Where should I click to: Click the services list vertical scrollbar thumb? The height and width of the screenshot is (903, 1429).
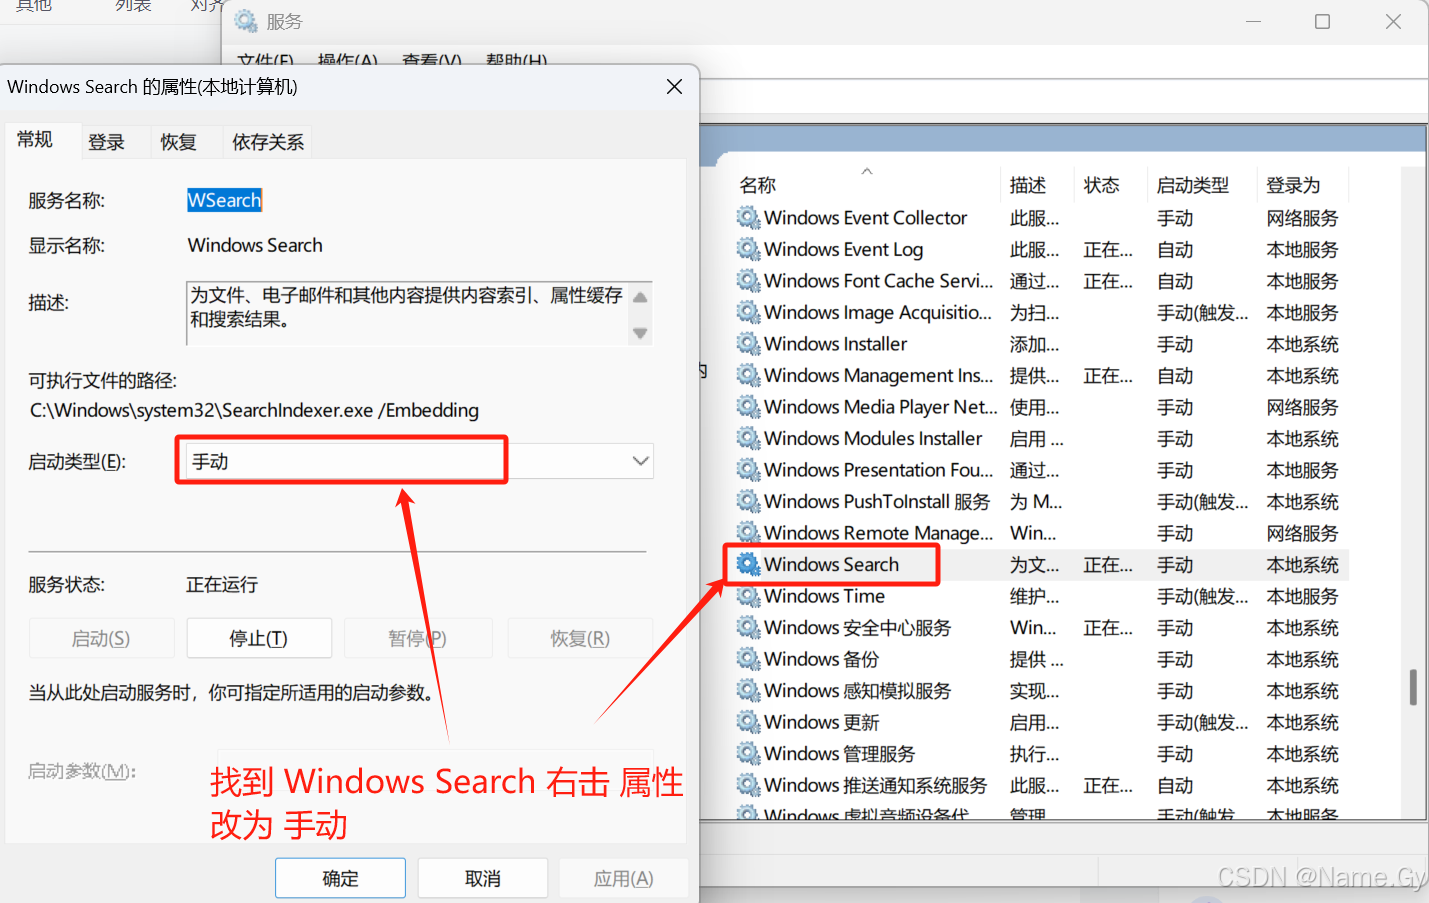point(1413,687)
